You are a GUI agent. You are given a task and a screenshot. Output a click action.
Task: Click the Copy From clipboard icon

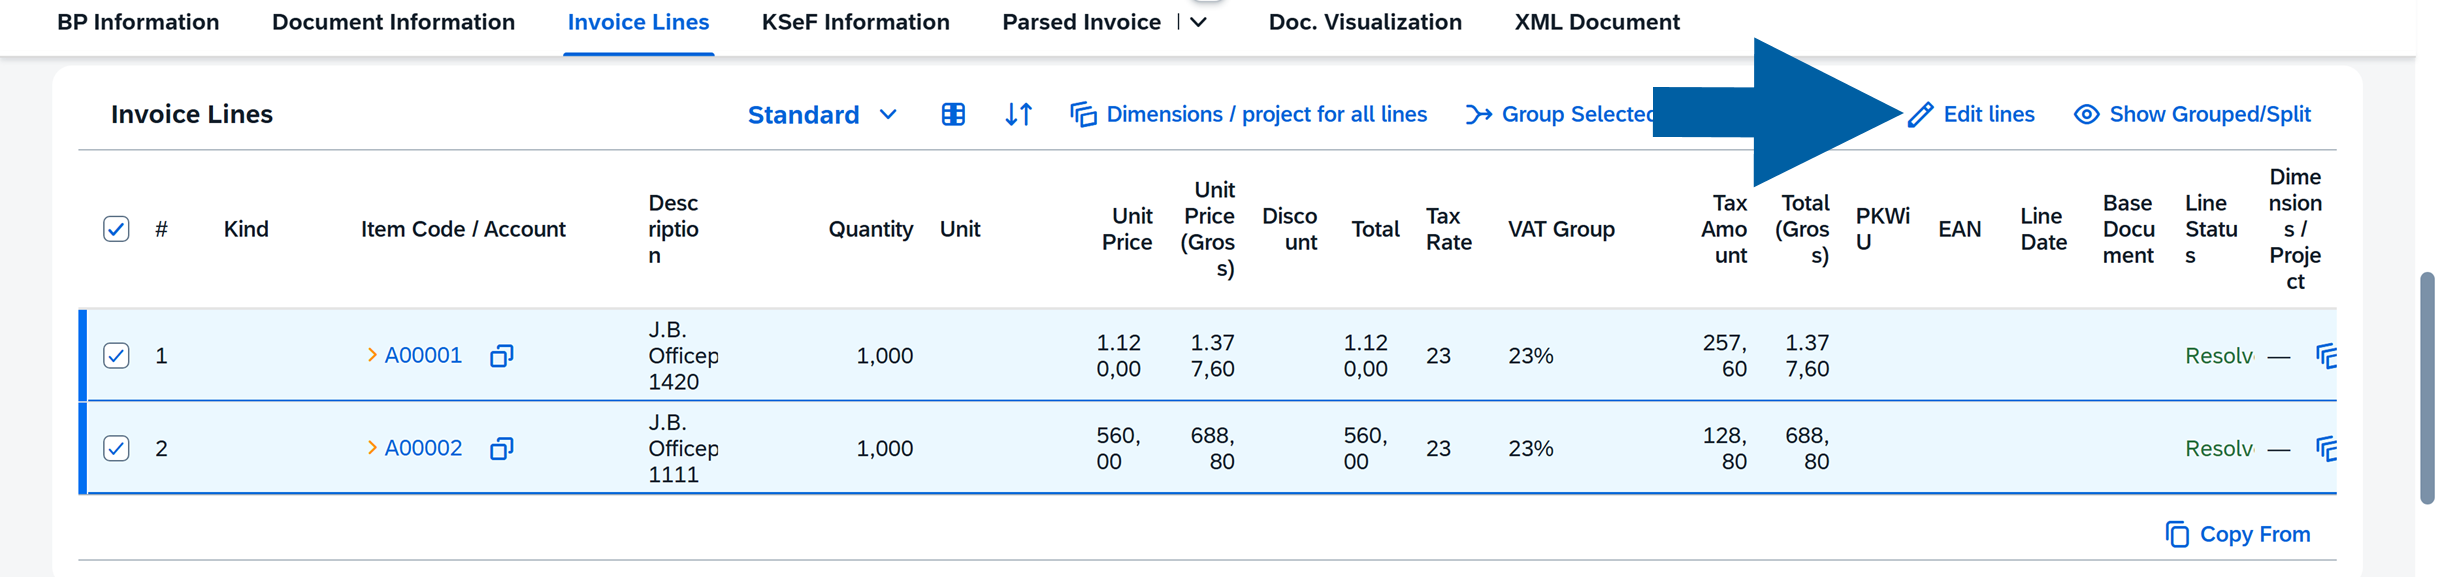2177,534
